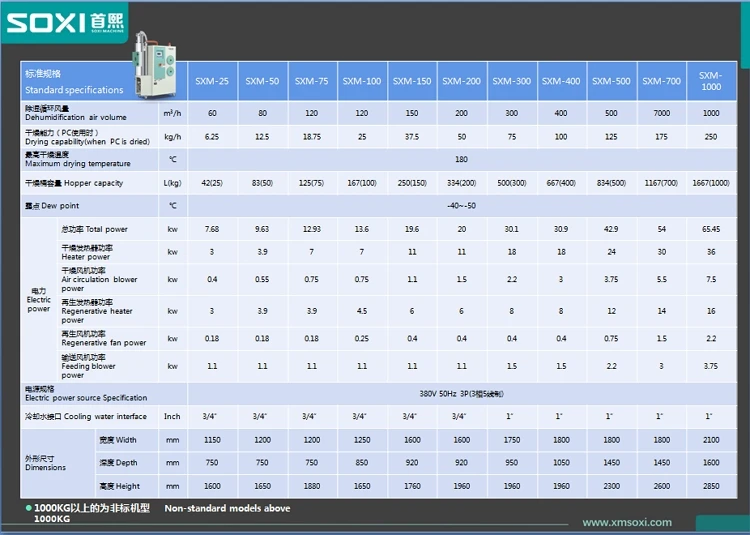
Task: Click the SXM-1000 model header
Action: tap(710, 81)
